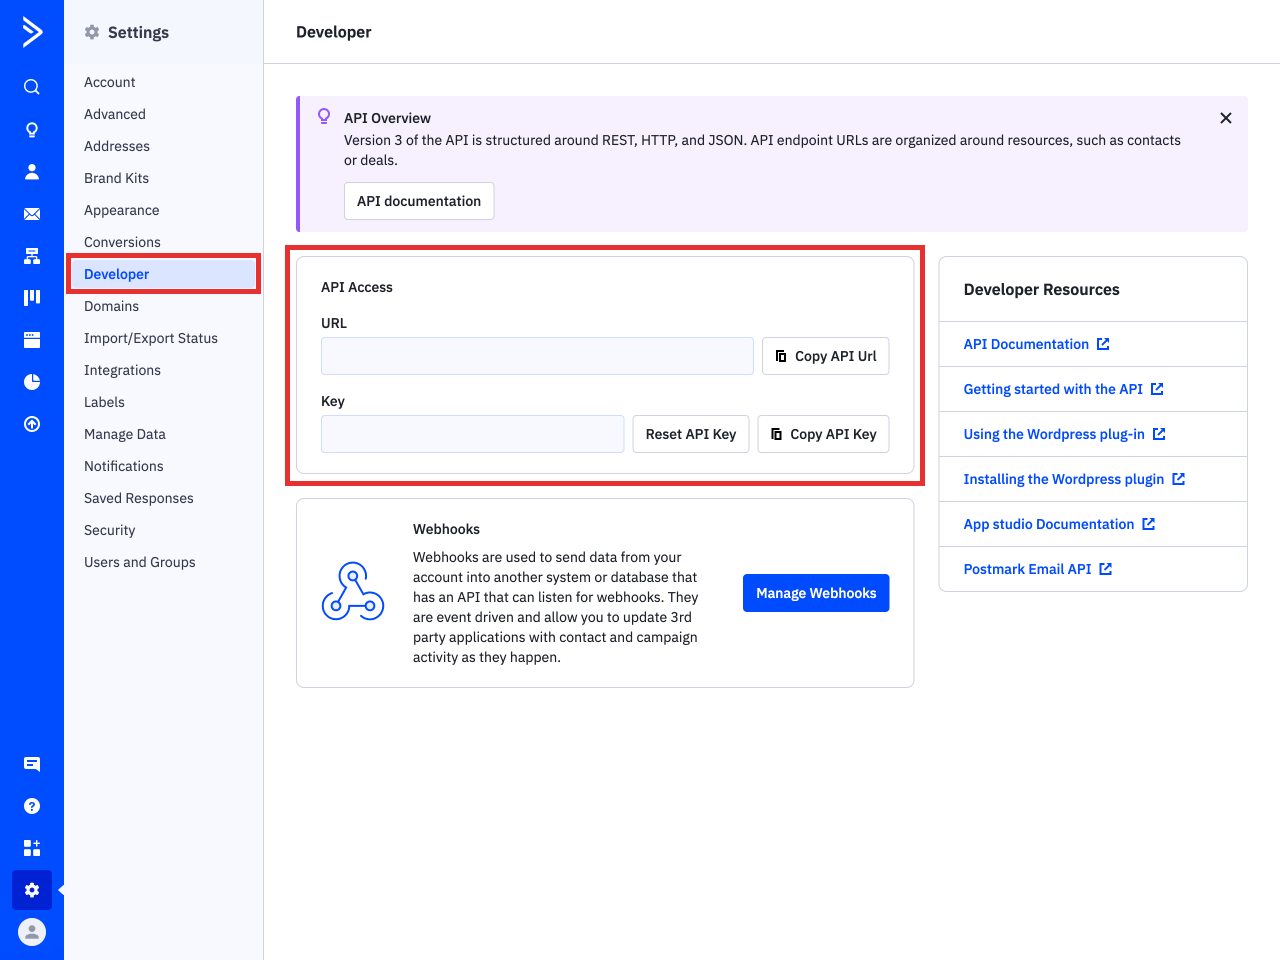The image size is (1280, 960).
Task: Open Reports pie chart icon
Action: [32, 382]
